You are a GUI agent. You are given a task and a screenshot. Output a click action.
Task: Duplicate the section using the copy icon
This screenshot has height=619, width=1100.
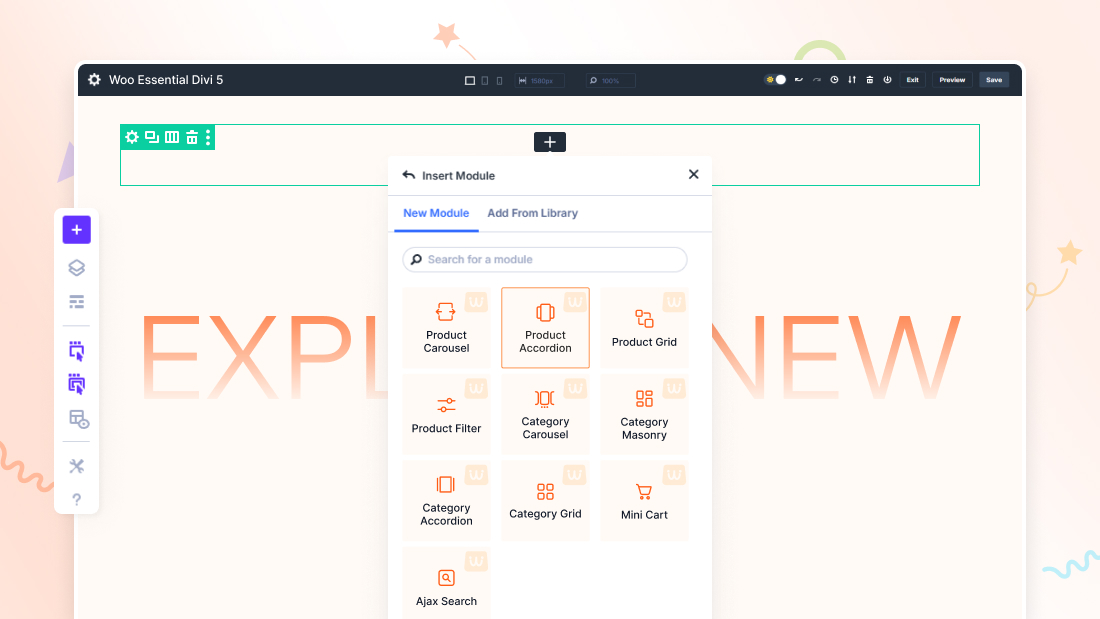click(150, 137)
